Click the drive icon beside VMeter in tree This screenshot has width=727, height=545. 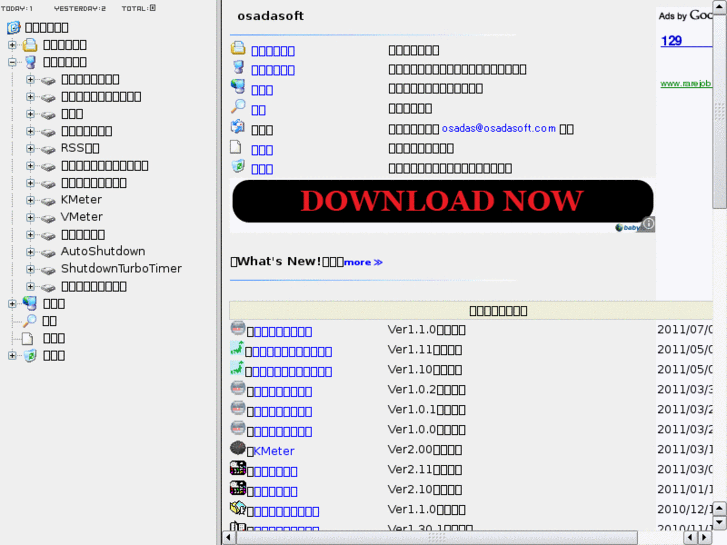[48, 218]
